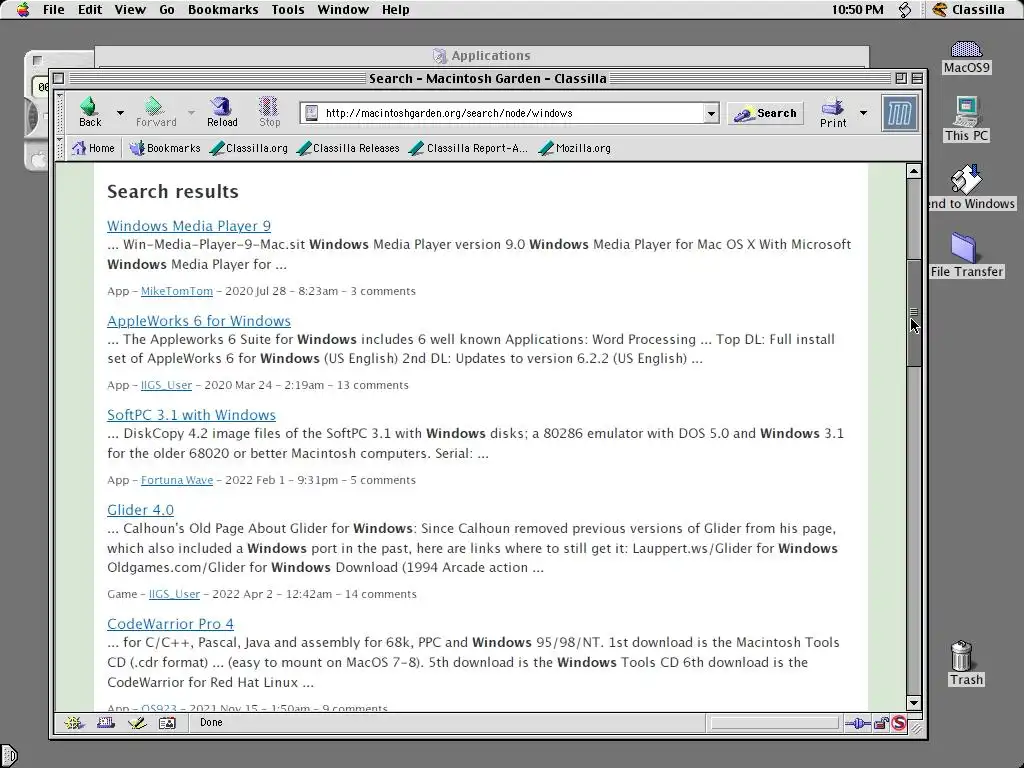This screenshot has height=768, width=1024.
Task: Click the scrollbar down arrow
Action: tap(914, 703)
